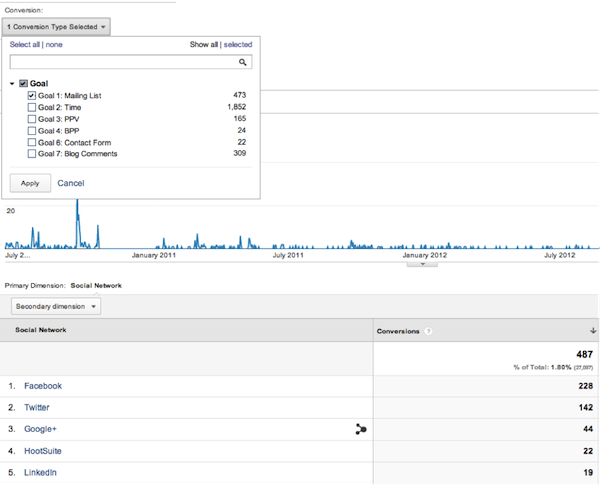The width and height of the screenshot is (600, 485).
Task: Click the Apply button
Action: [29, 183]
